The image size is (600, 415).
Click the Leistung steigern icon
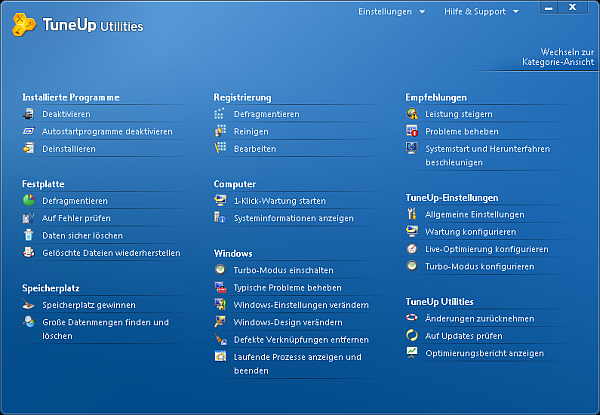click(412, 113)
